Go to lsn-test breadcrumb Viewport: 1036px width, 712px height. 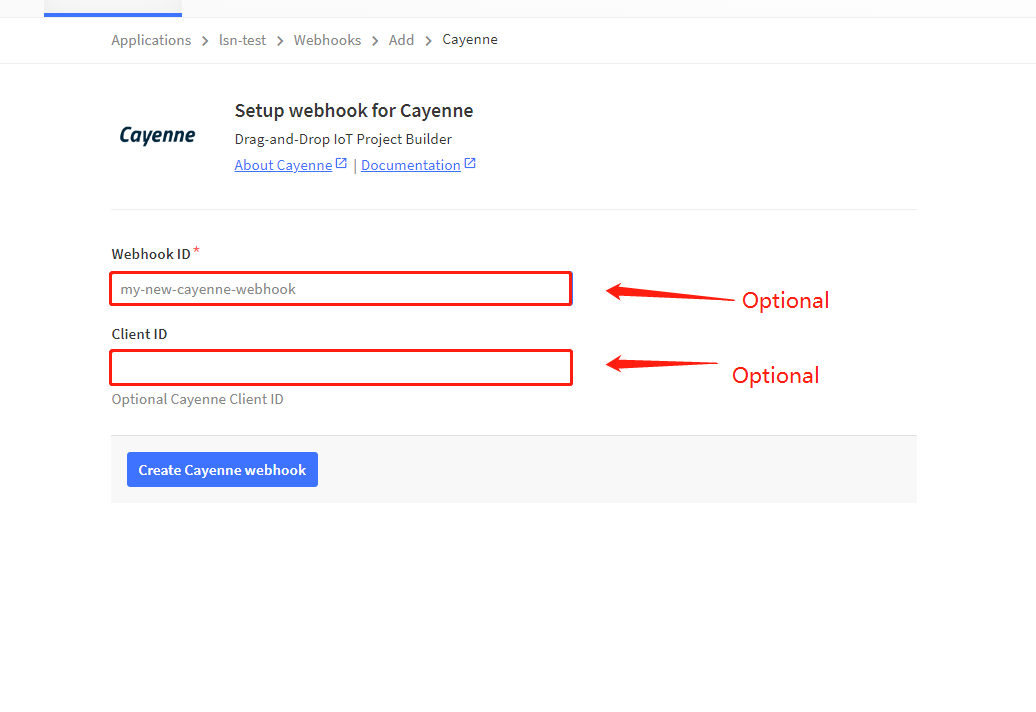coord(242,40)
